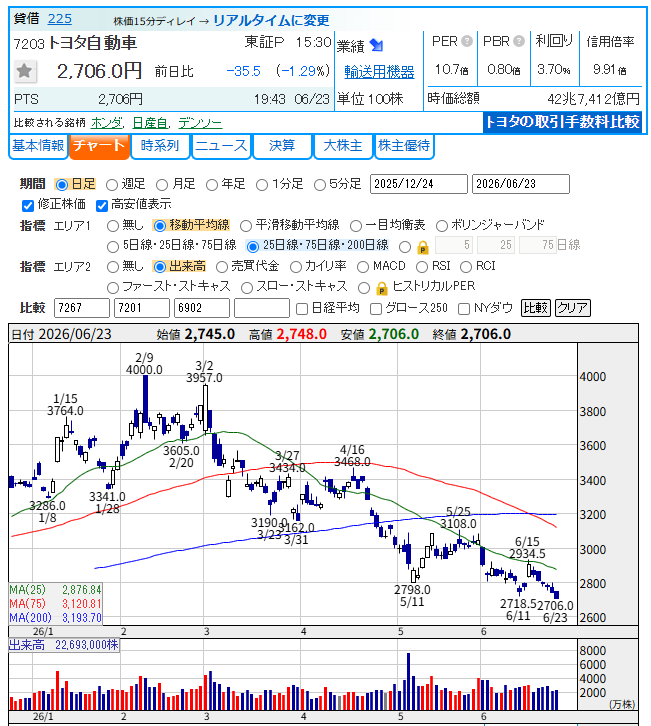Screen dimensions: 651x726
Task: Open the 日産自 comparison stock link
Action: click(x=150, y=123)
